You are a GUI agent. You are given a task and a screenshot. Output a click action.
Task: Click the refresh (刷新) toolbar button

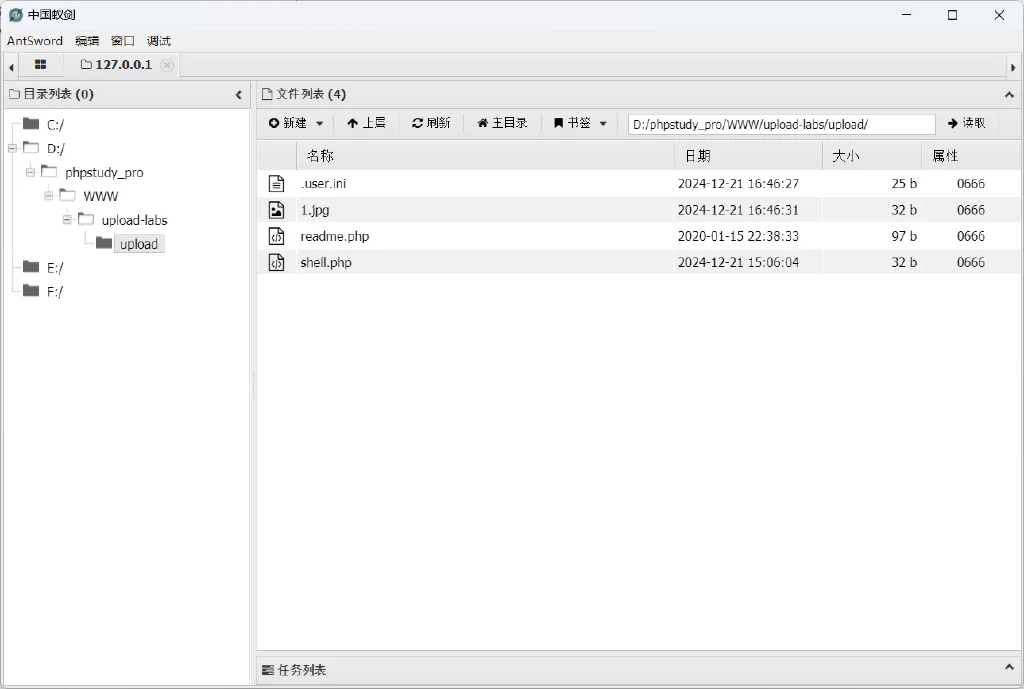(x=431, y=123)
